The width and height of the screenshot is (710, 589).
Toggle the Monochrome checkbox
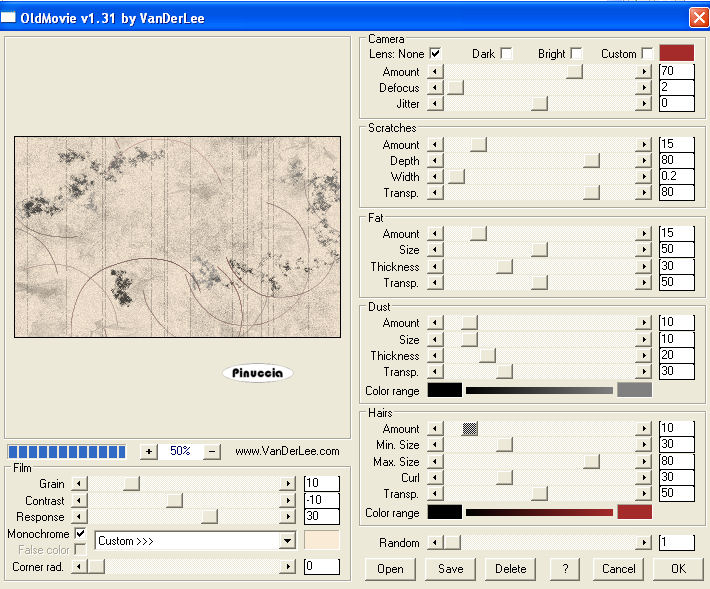[x=80, y=534]
